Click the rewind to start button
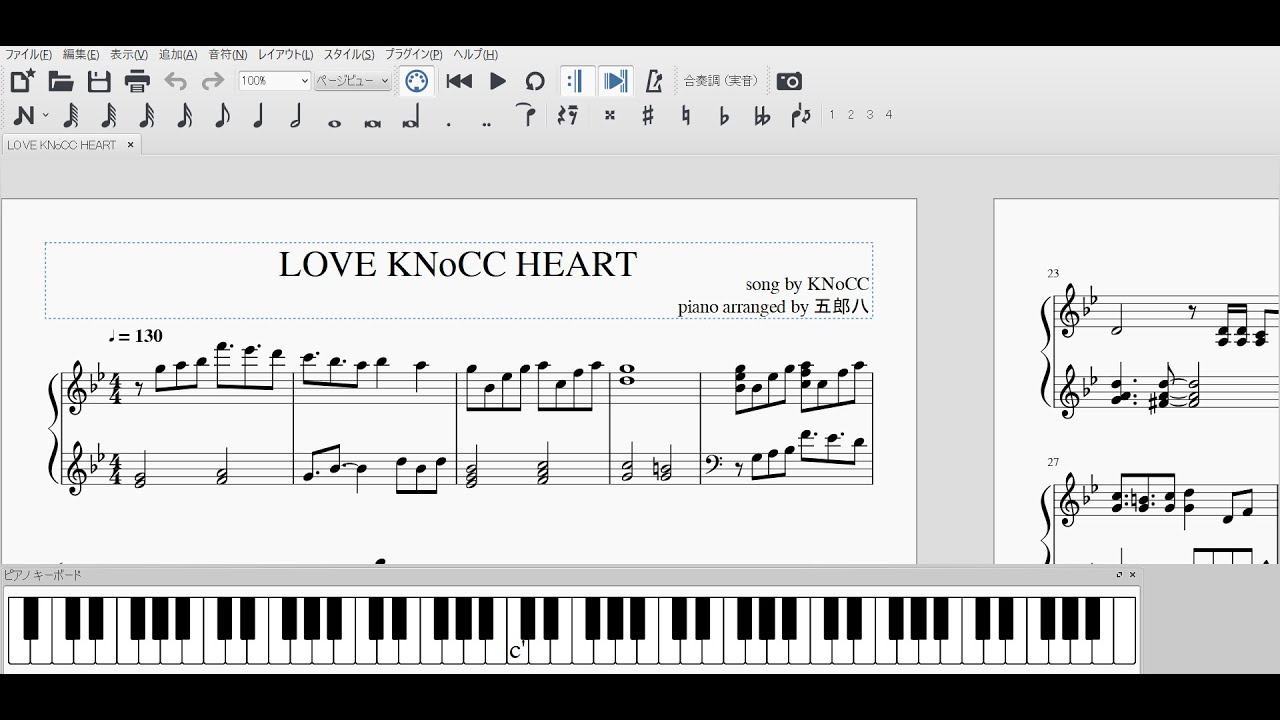Screen dimensions: 1280x720 [x=459, y=81]
